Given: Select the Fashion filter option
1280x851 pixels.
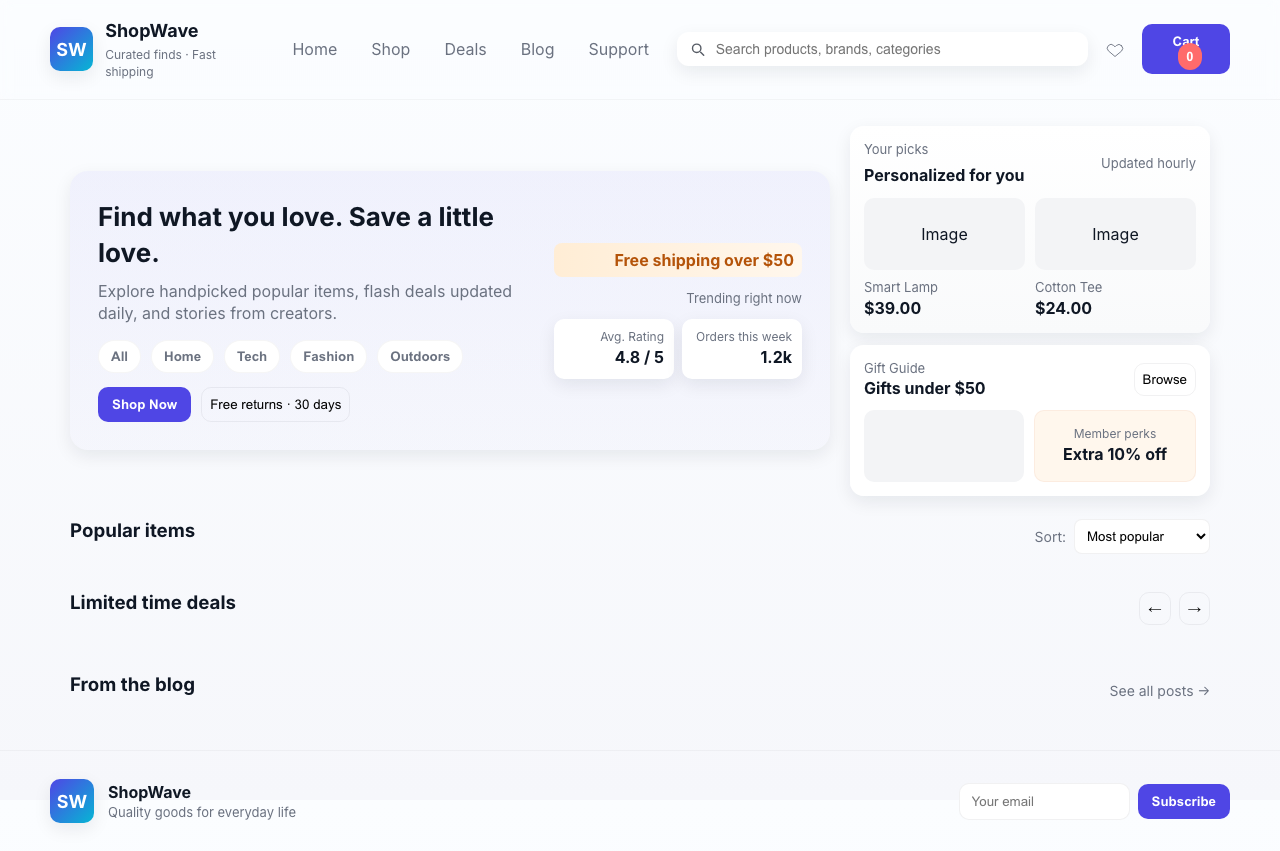Looking at the screenshot, I should pyautogui.click(x=328, y=356).
